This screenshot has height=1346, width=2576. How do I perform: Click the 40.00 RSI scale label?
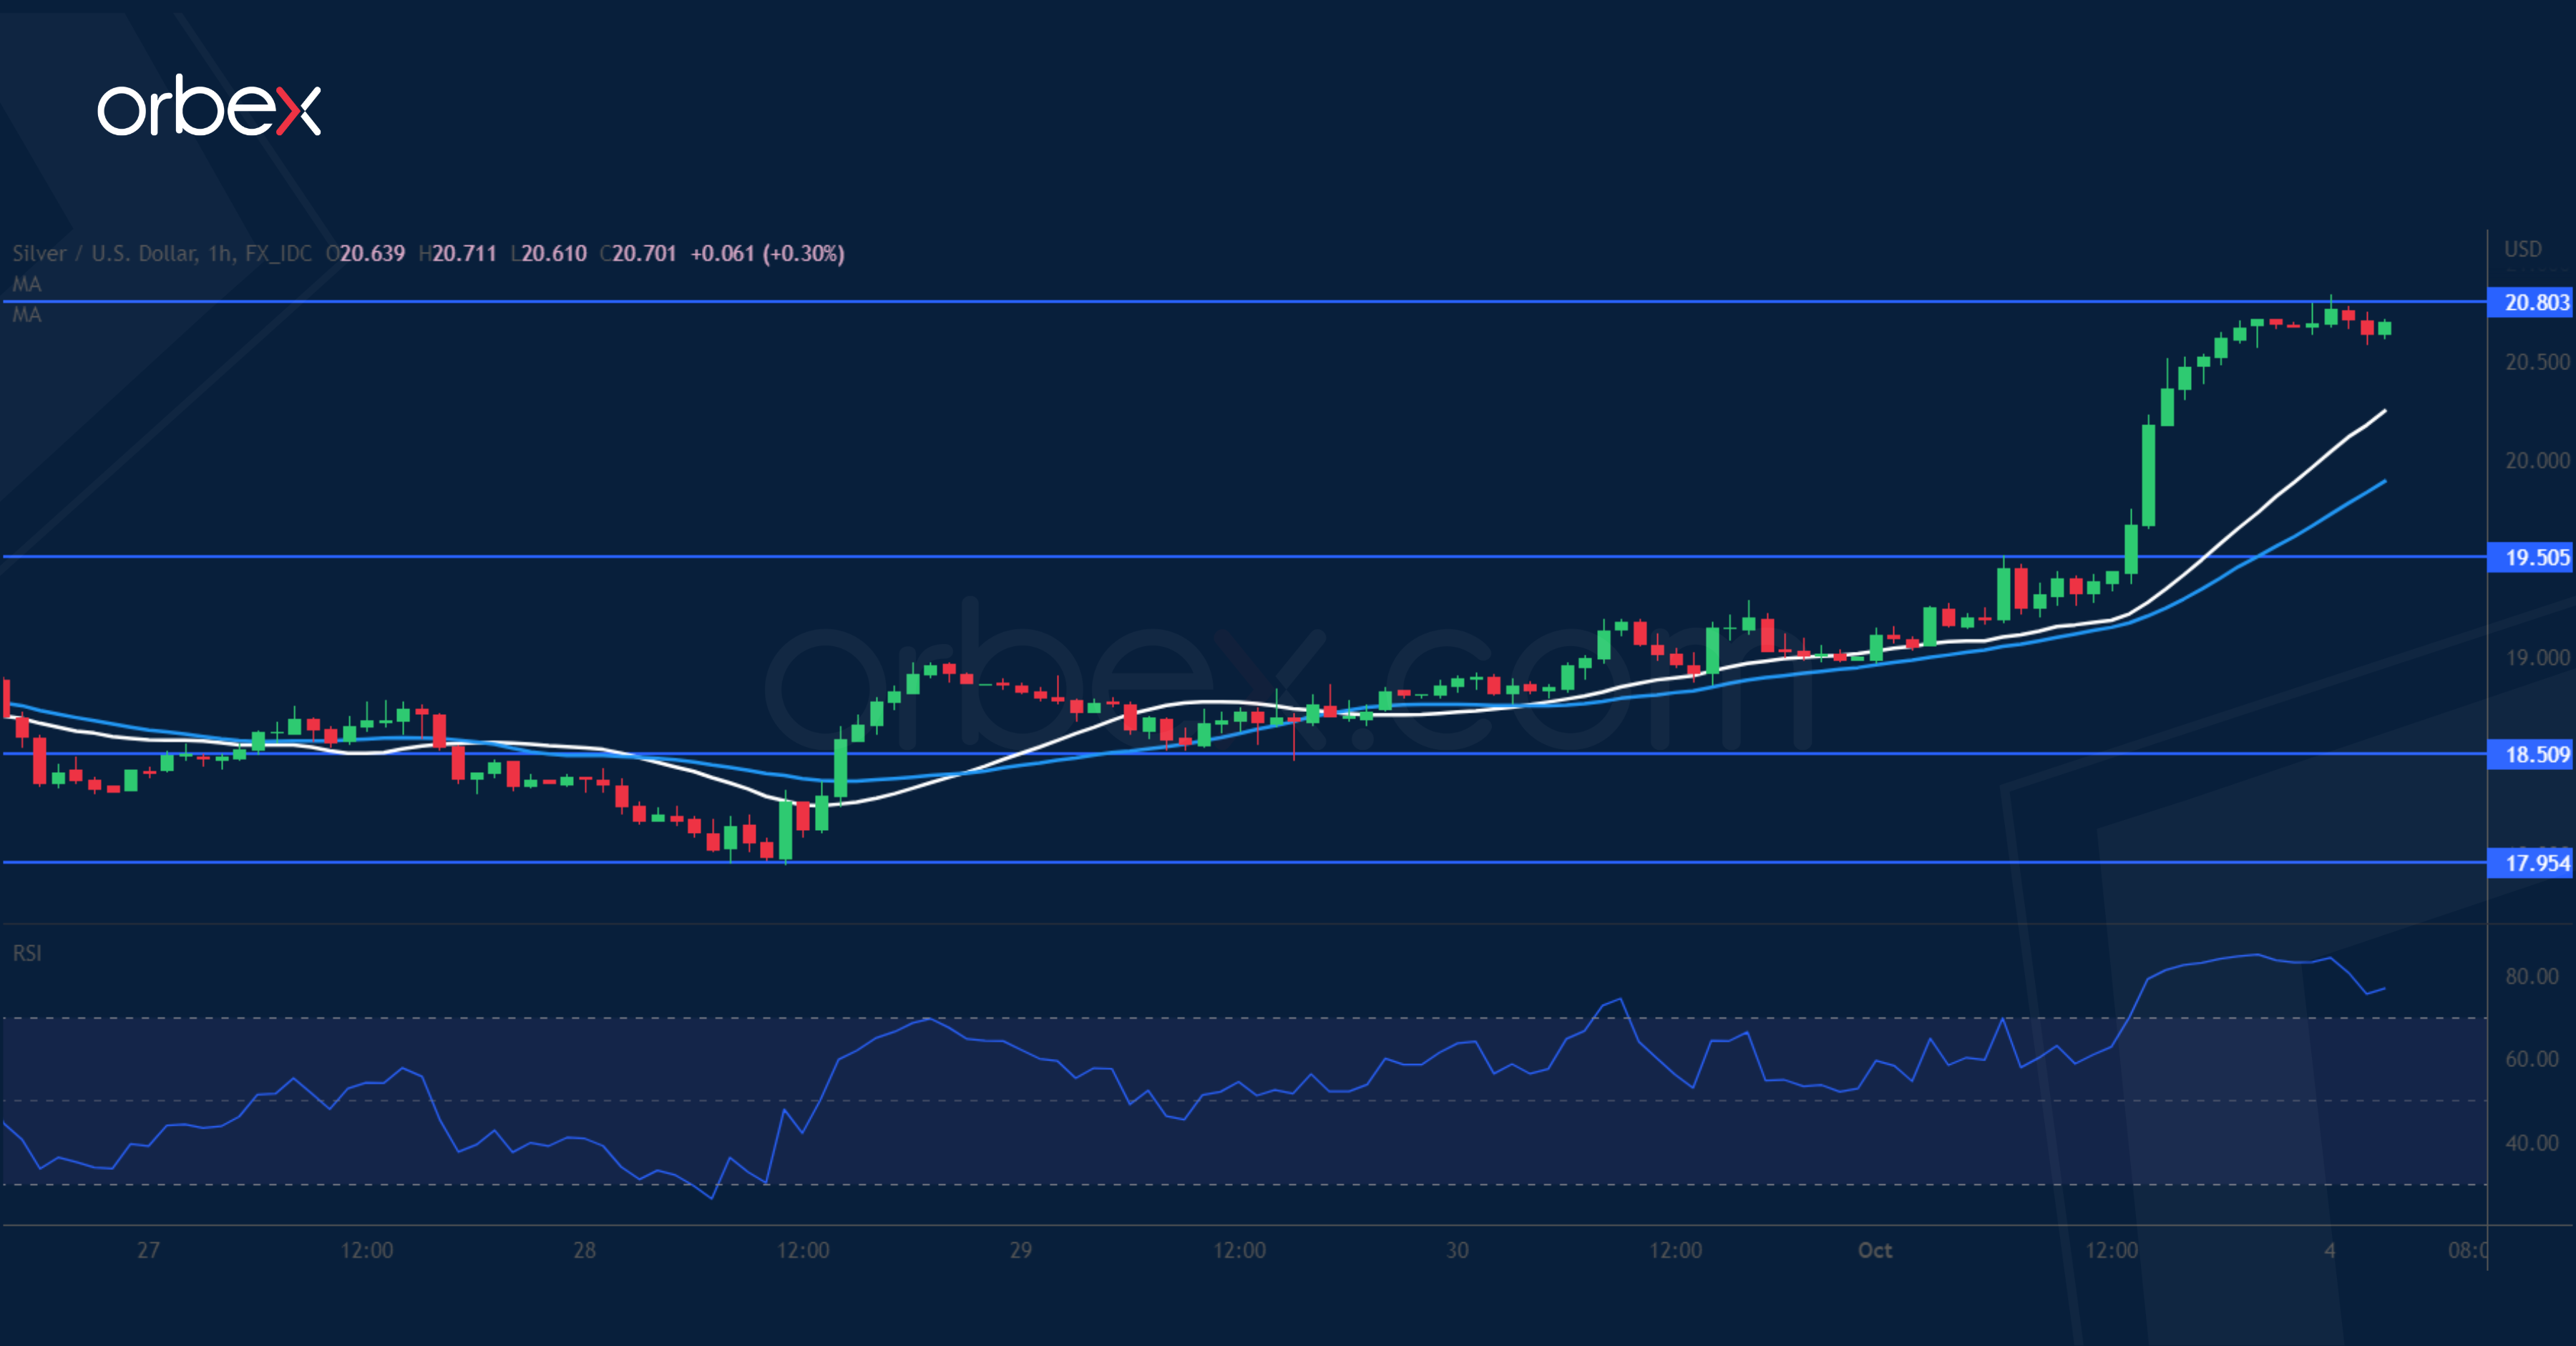pyautogui.click(x=2531, y=1142)
